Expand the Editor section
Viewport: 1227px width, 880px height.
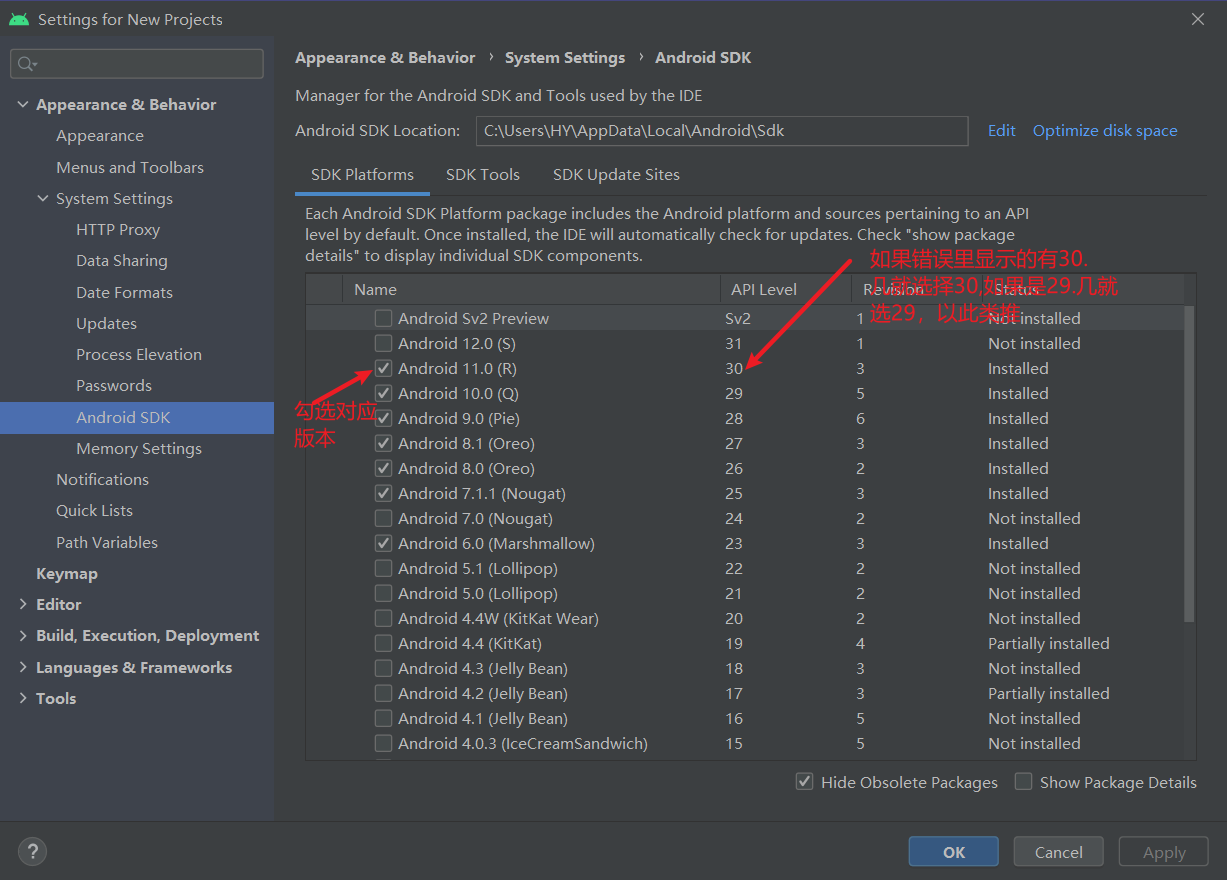(x=23, y=604)
